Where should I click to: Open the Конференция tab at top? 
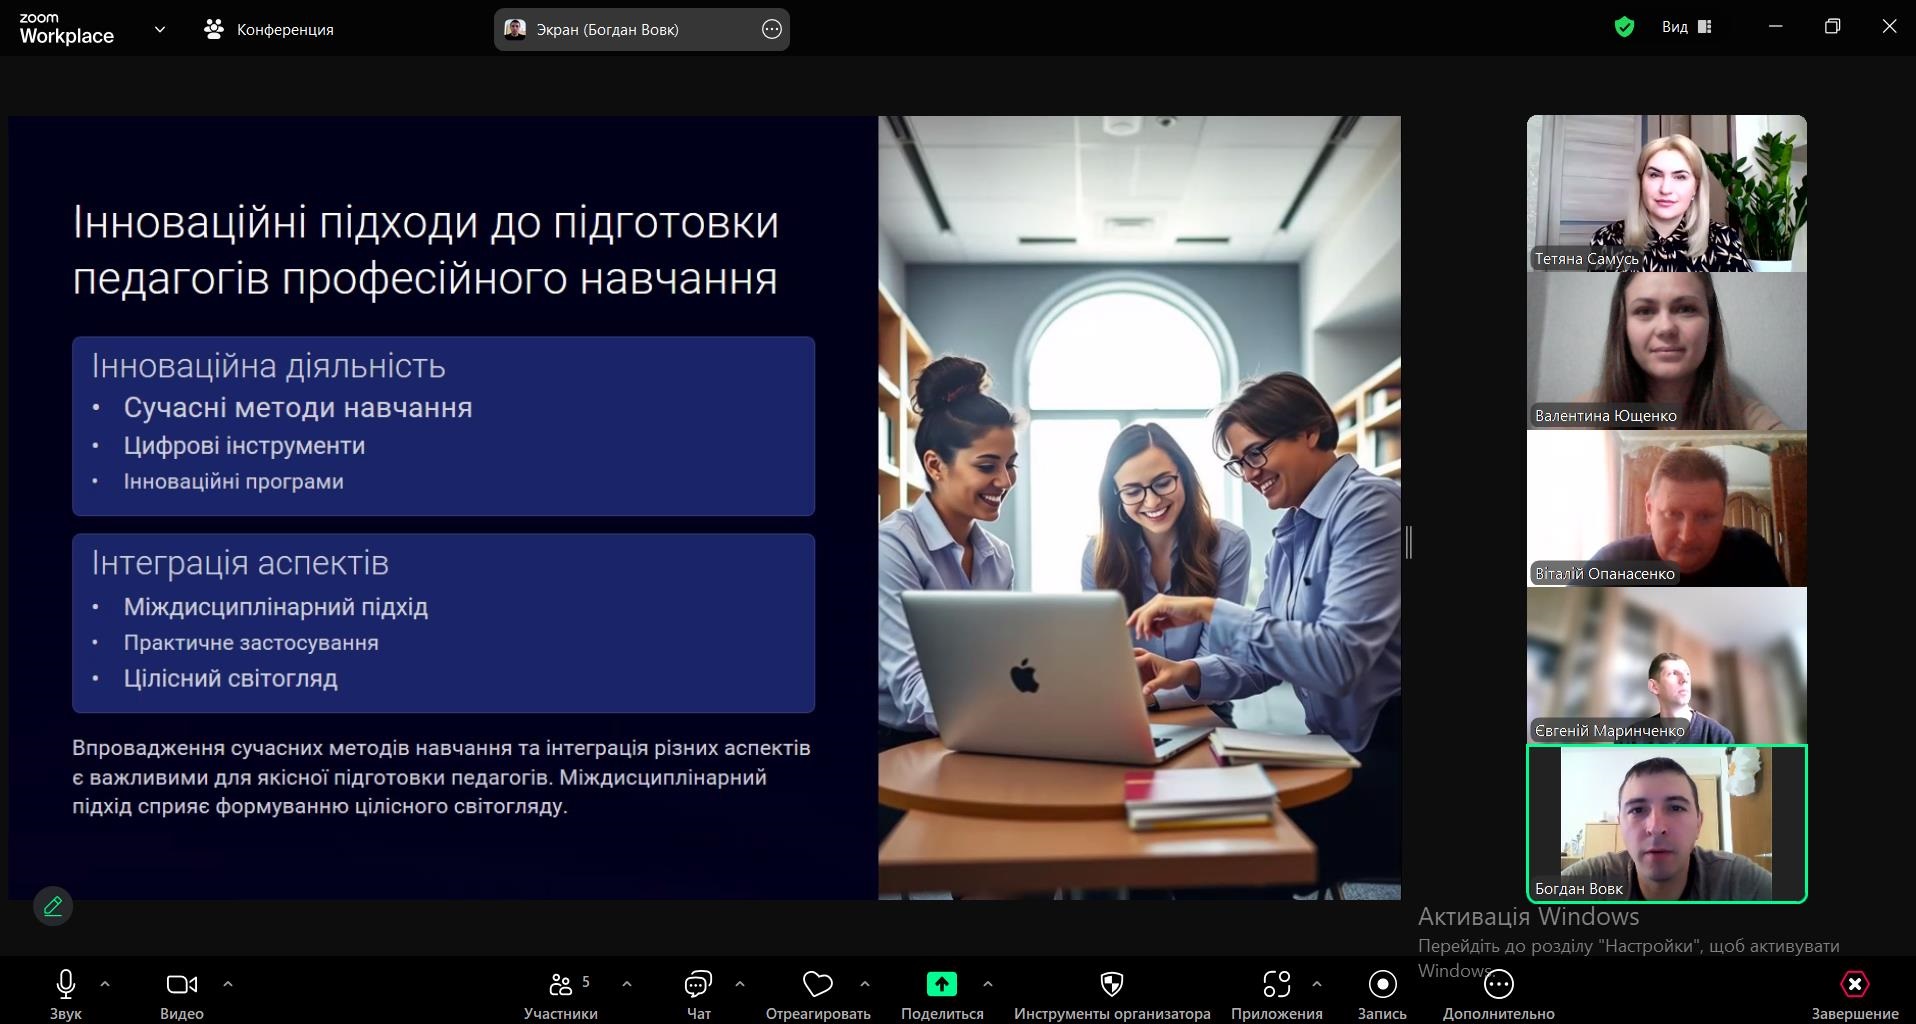click(x=269, y=29)
